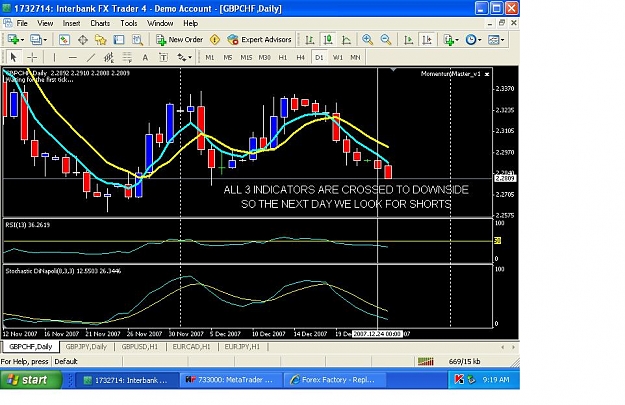This screenshot has height=405, width=625.
Task: Switch timeframe to M15
Action: coord(246,57)
